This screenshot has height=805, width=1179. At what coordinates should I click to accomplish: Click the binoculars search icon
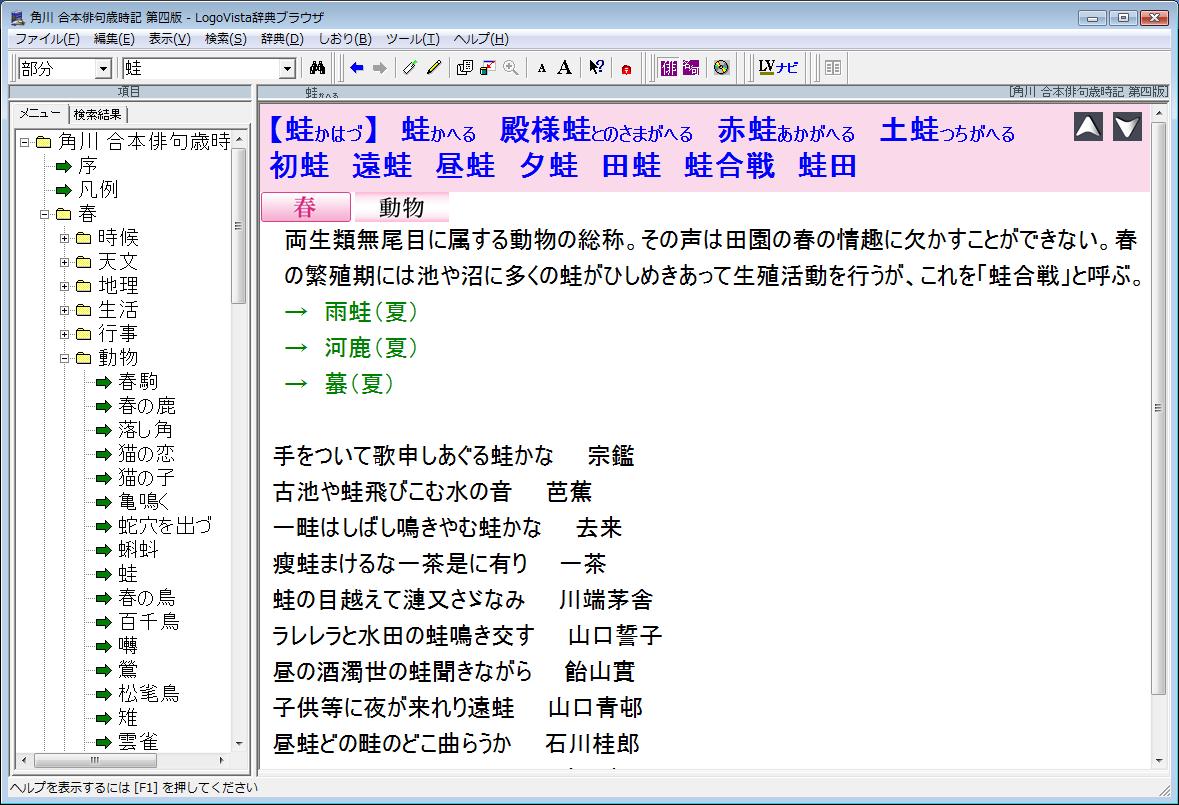tap(318, 68)
